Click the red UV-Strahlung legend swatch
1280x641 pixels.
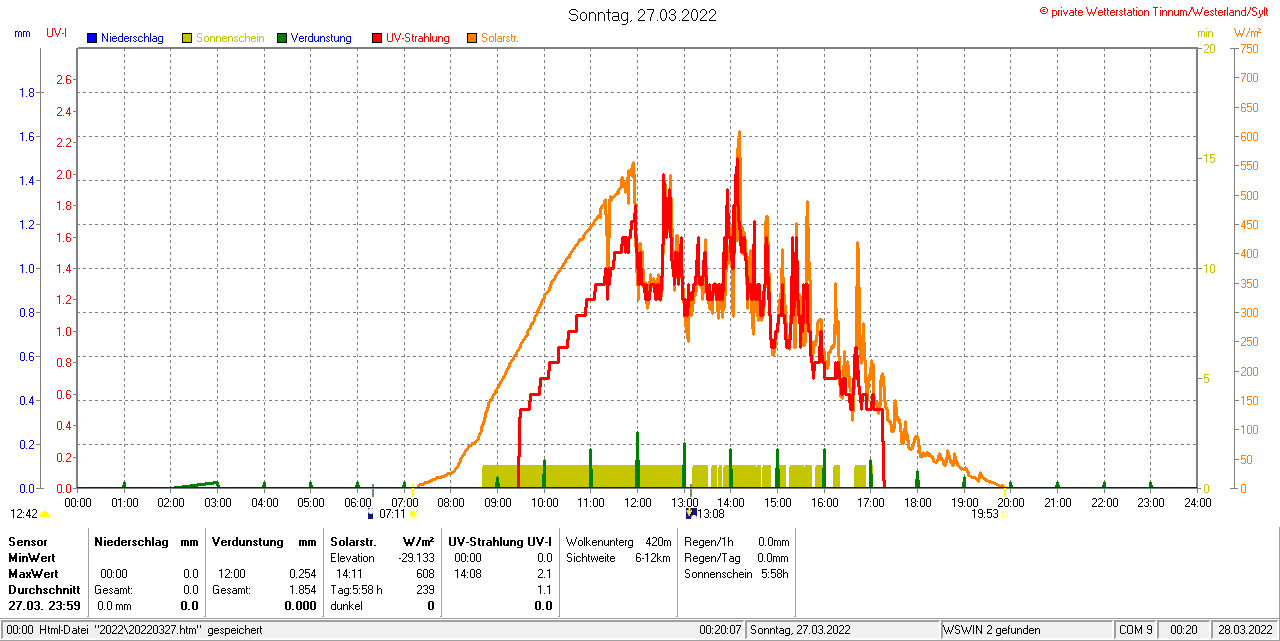click(377, 38)
